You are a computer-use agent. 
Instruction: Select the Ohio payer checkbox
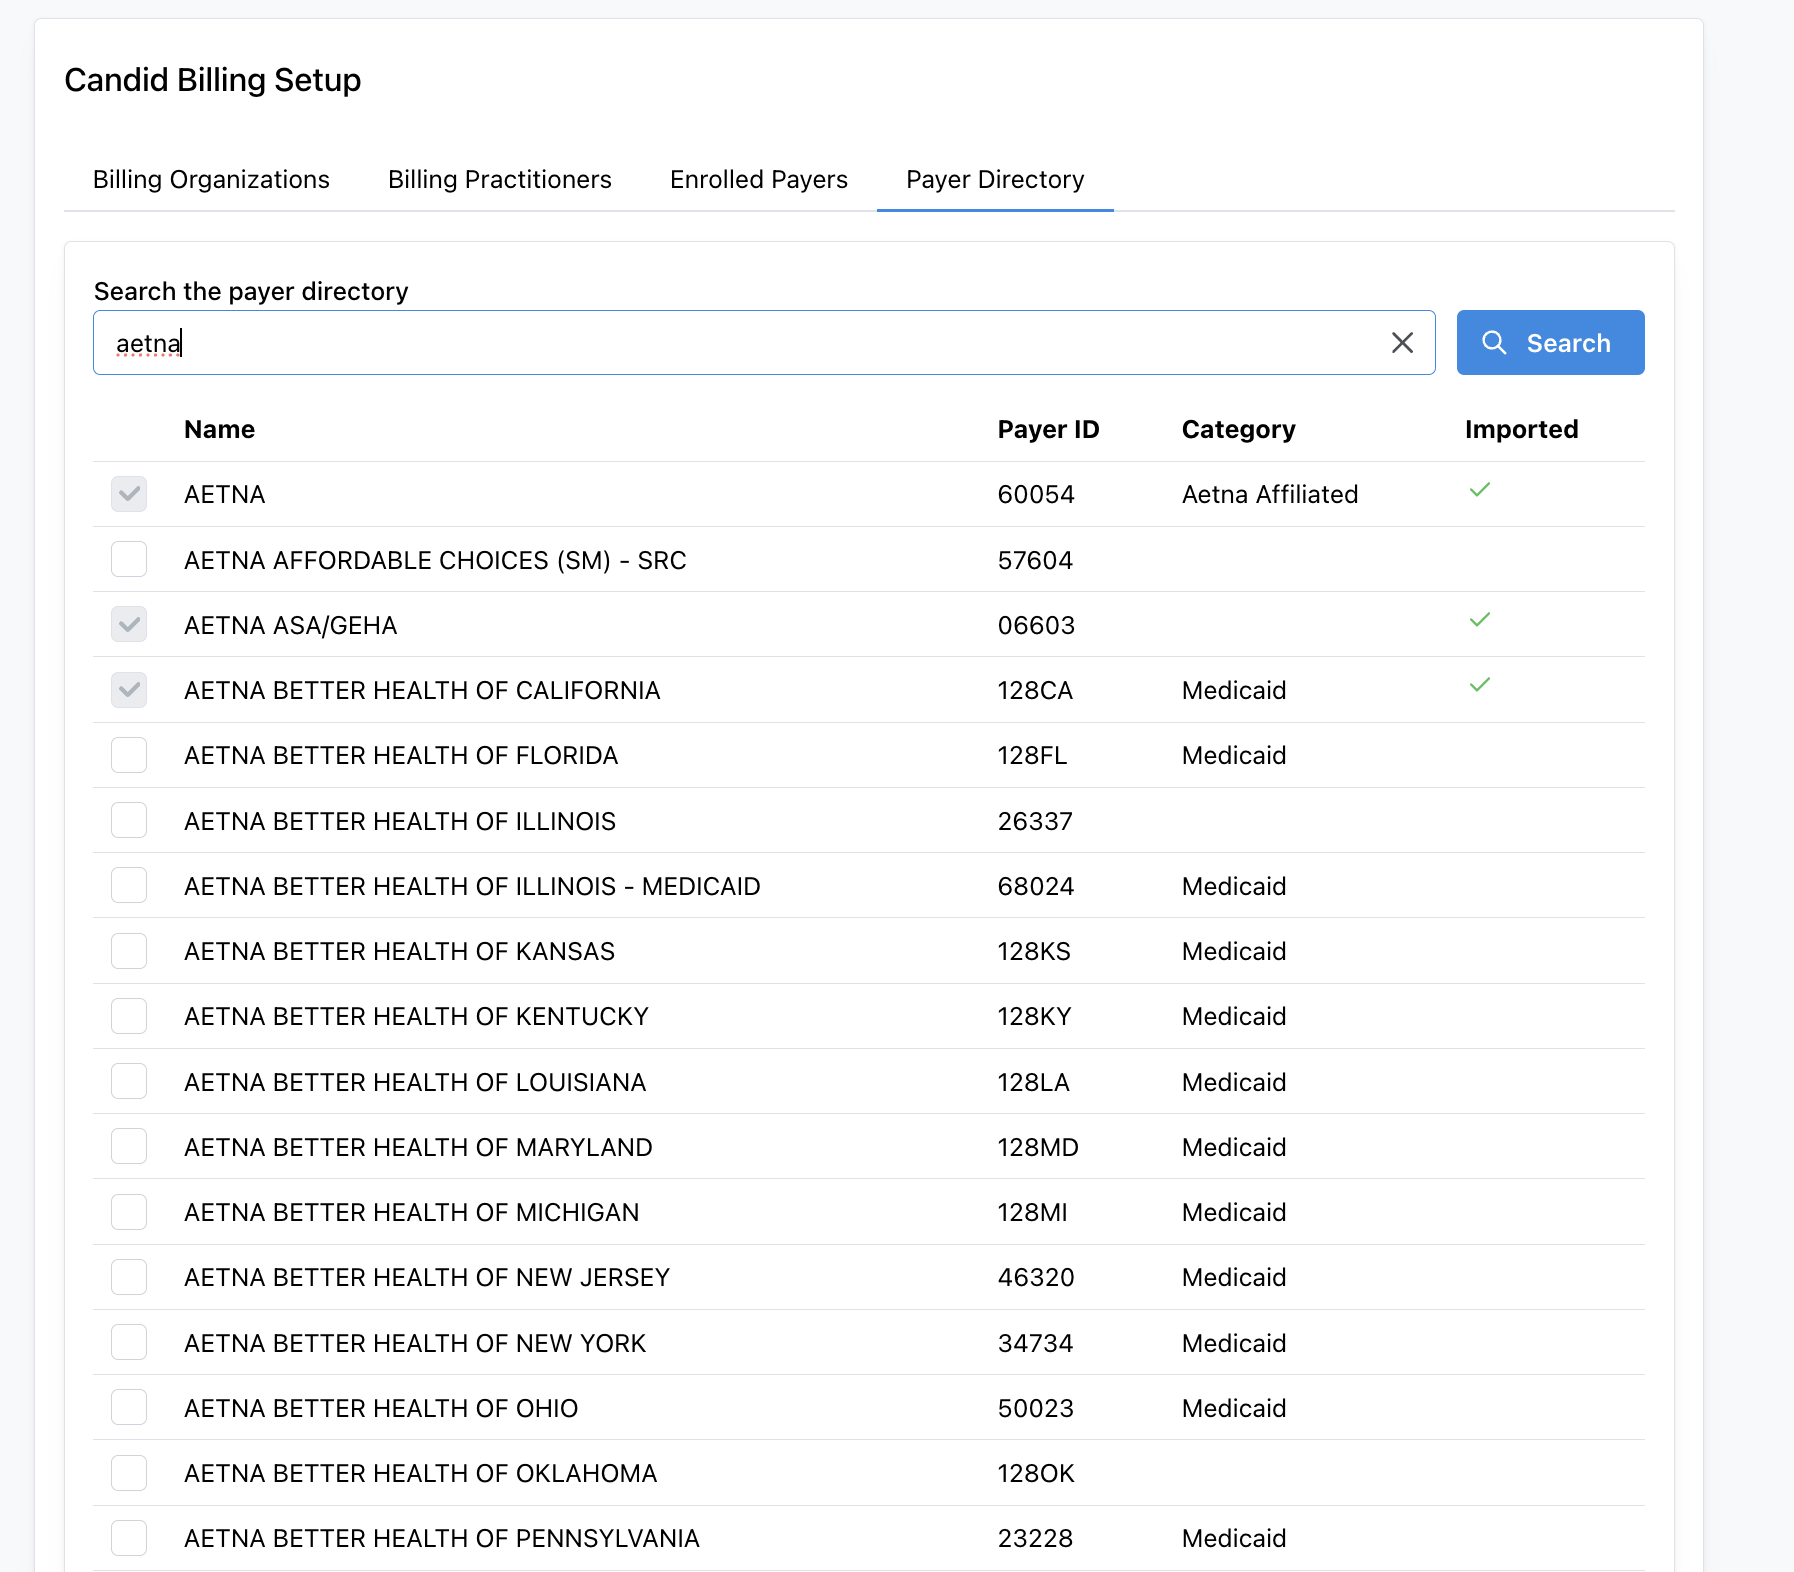coord(129,1408)
